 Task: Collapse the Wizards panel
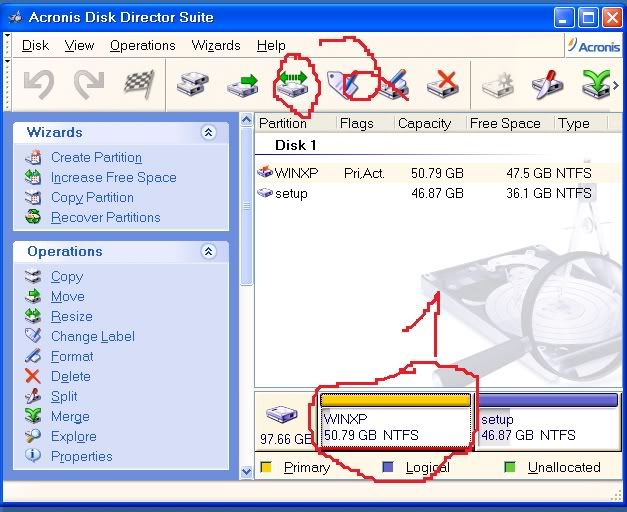[208, 132]
